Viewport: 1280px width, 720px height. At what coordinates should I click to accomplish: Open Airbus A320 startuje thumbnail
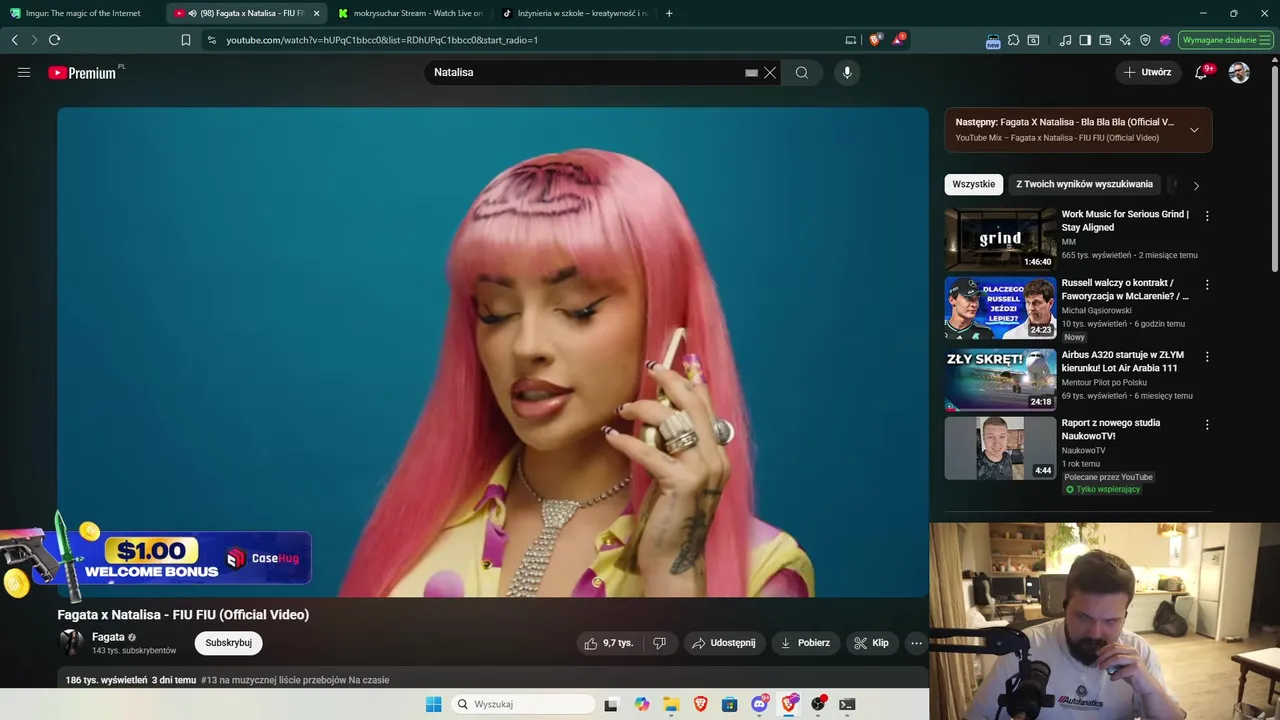point(1000,380)
